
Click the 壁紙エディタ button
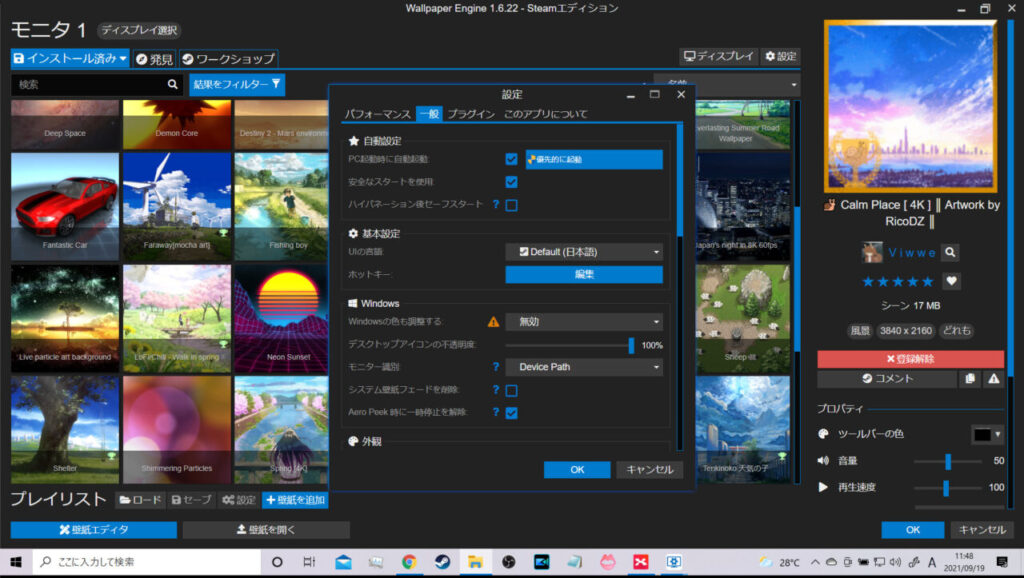pyautogui.click(x=94, y=530)
